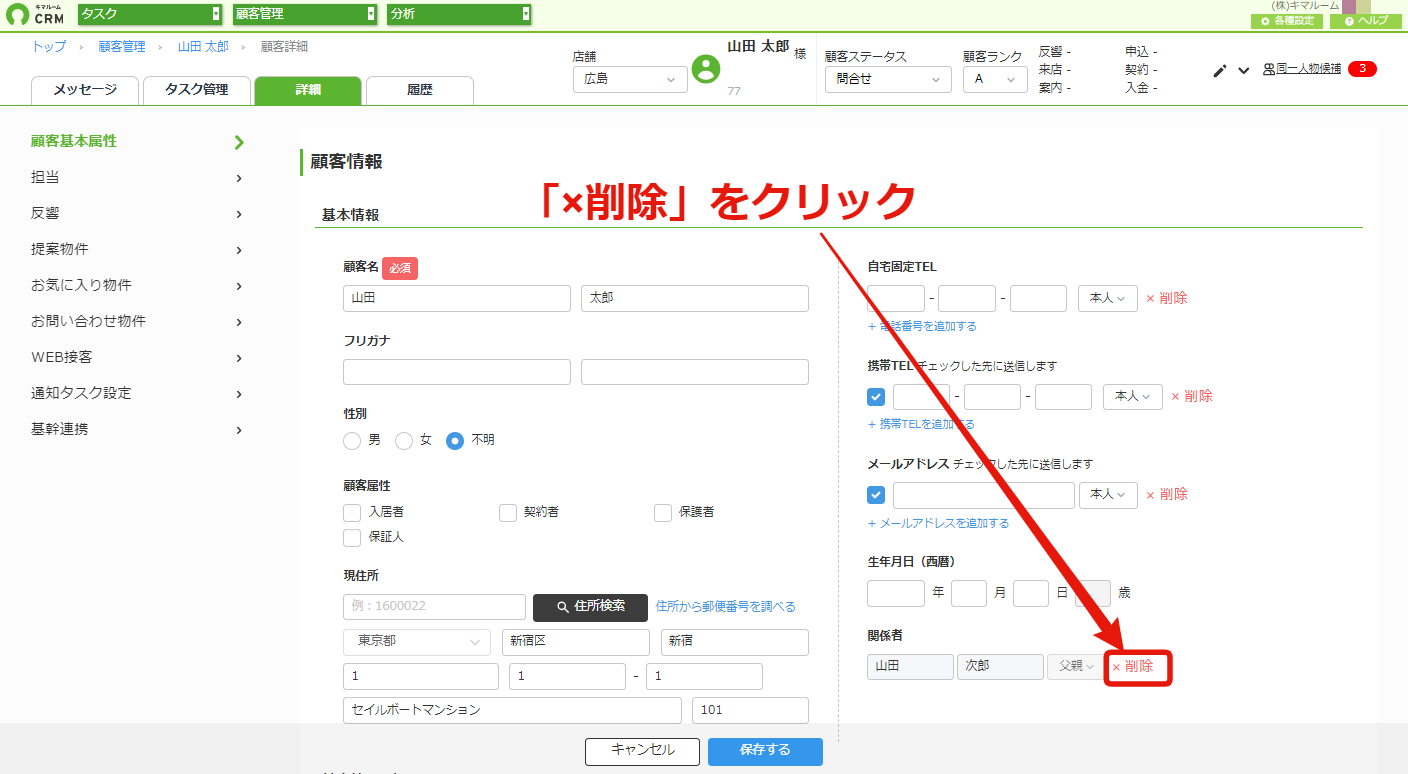The image size is (1408, 774).
Task: Click the pencil edit icon
Action: pyautogui.click(x=1219, y=70)
